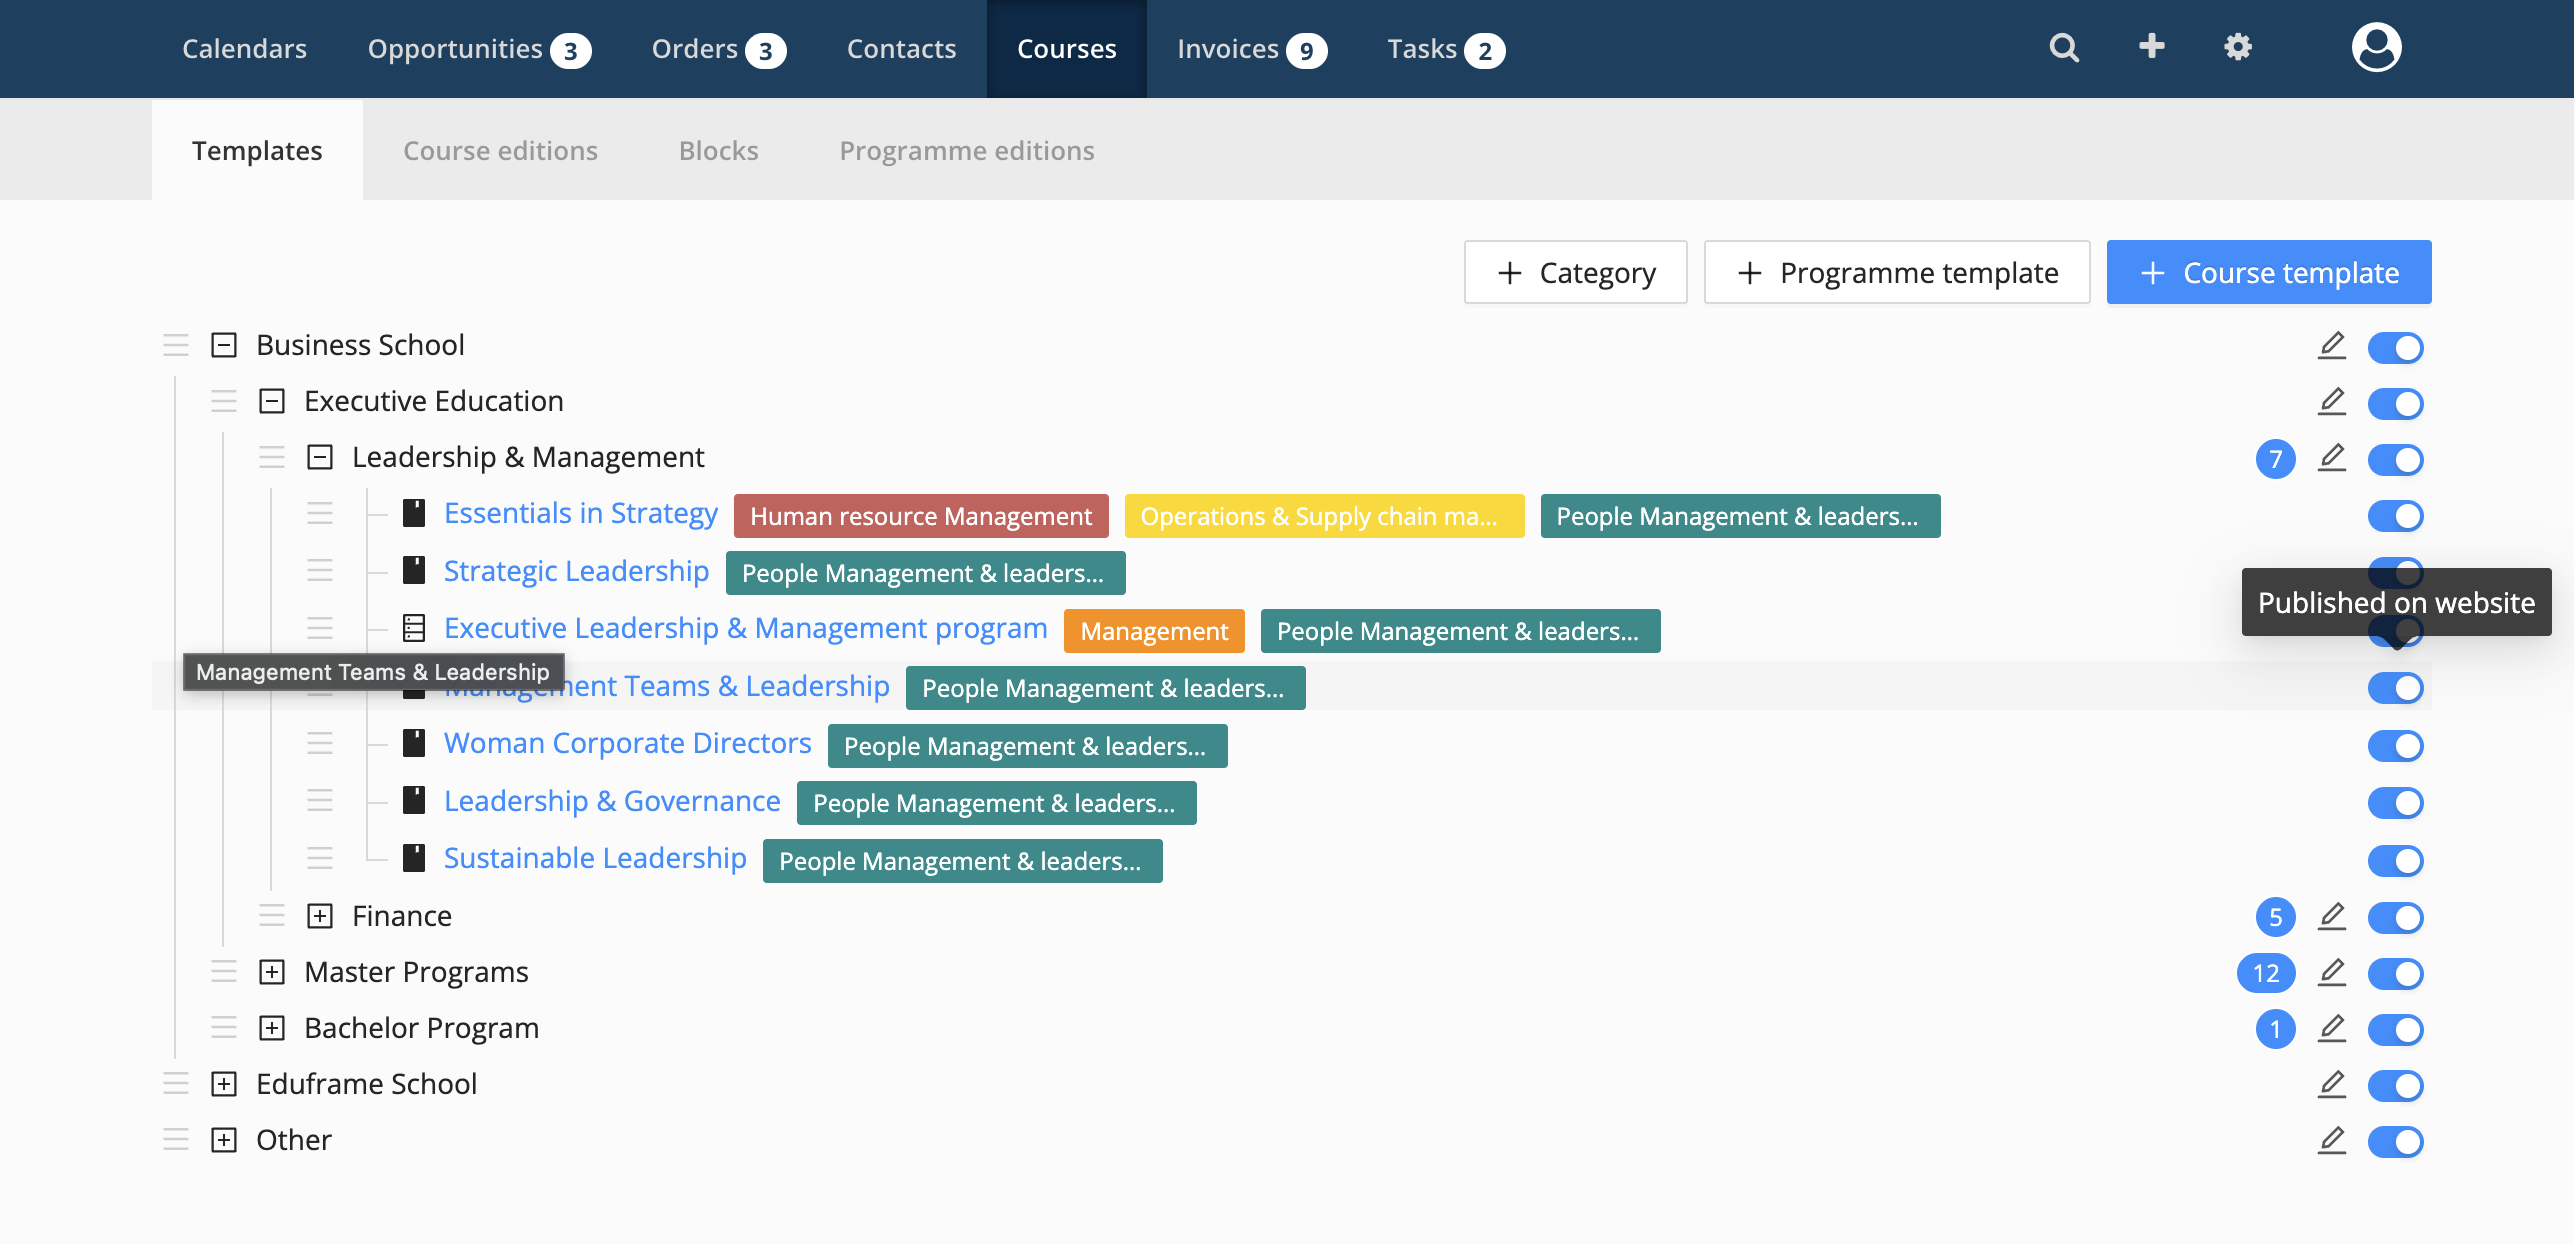Collapse the Leadership & Management category
Image resolution: width=2574 pixels, height=1244 pixels.
coord(320,457)
